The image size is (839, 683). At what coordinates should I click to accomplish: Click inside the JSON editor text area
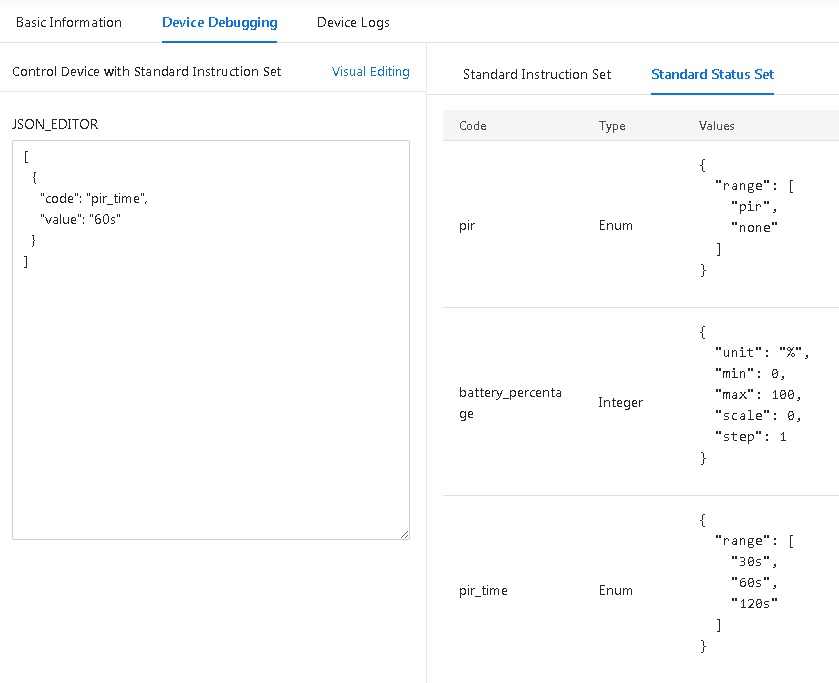[210, 400]
